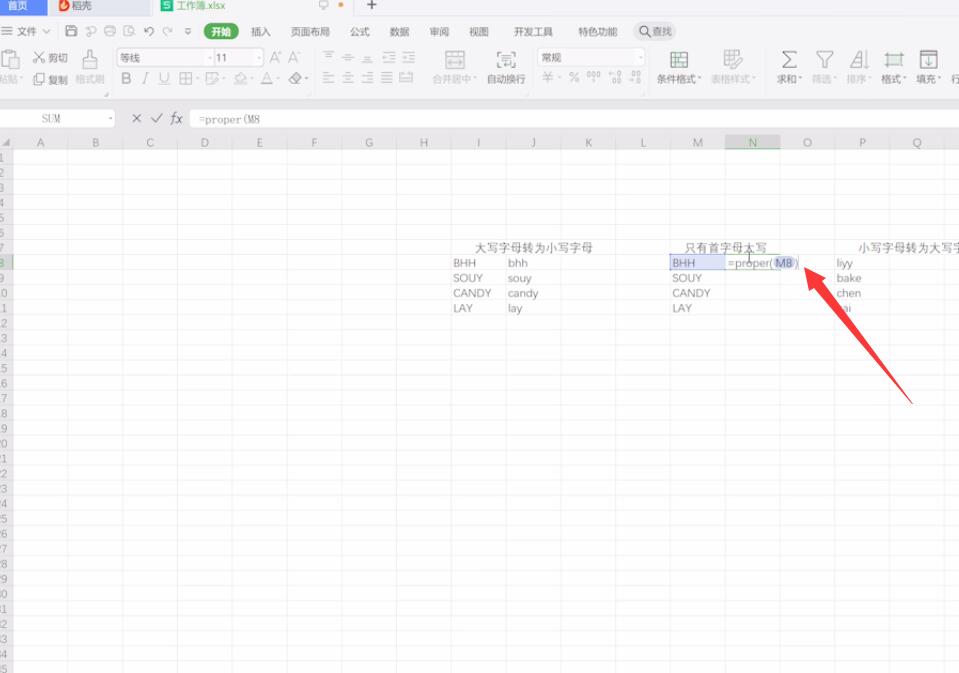Open the 审阅 ribbon tab
The image size is (959, 673).
coord(439,31)
